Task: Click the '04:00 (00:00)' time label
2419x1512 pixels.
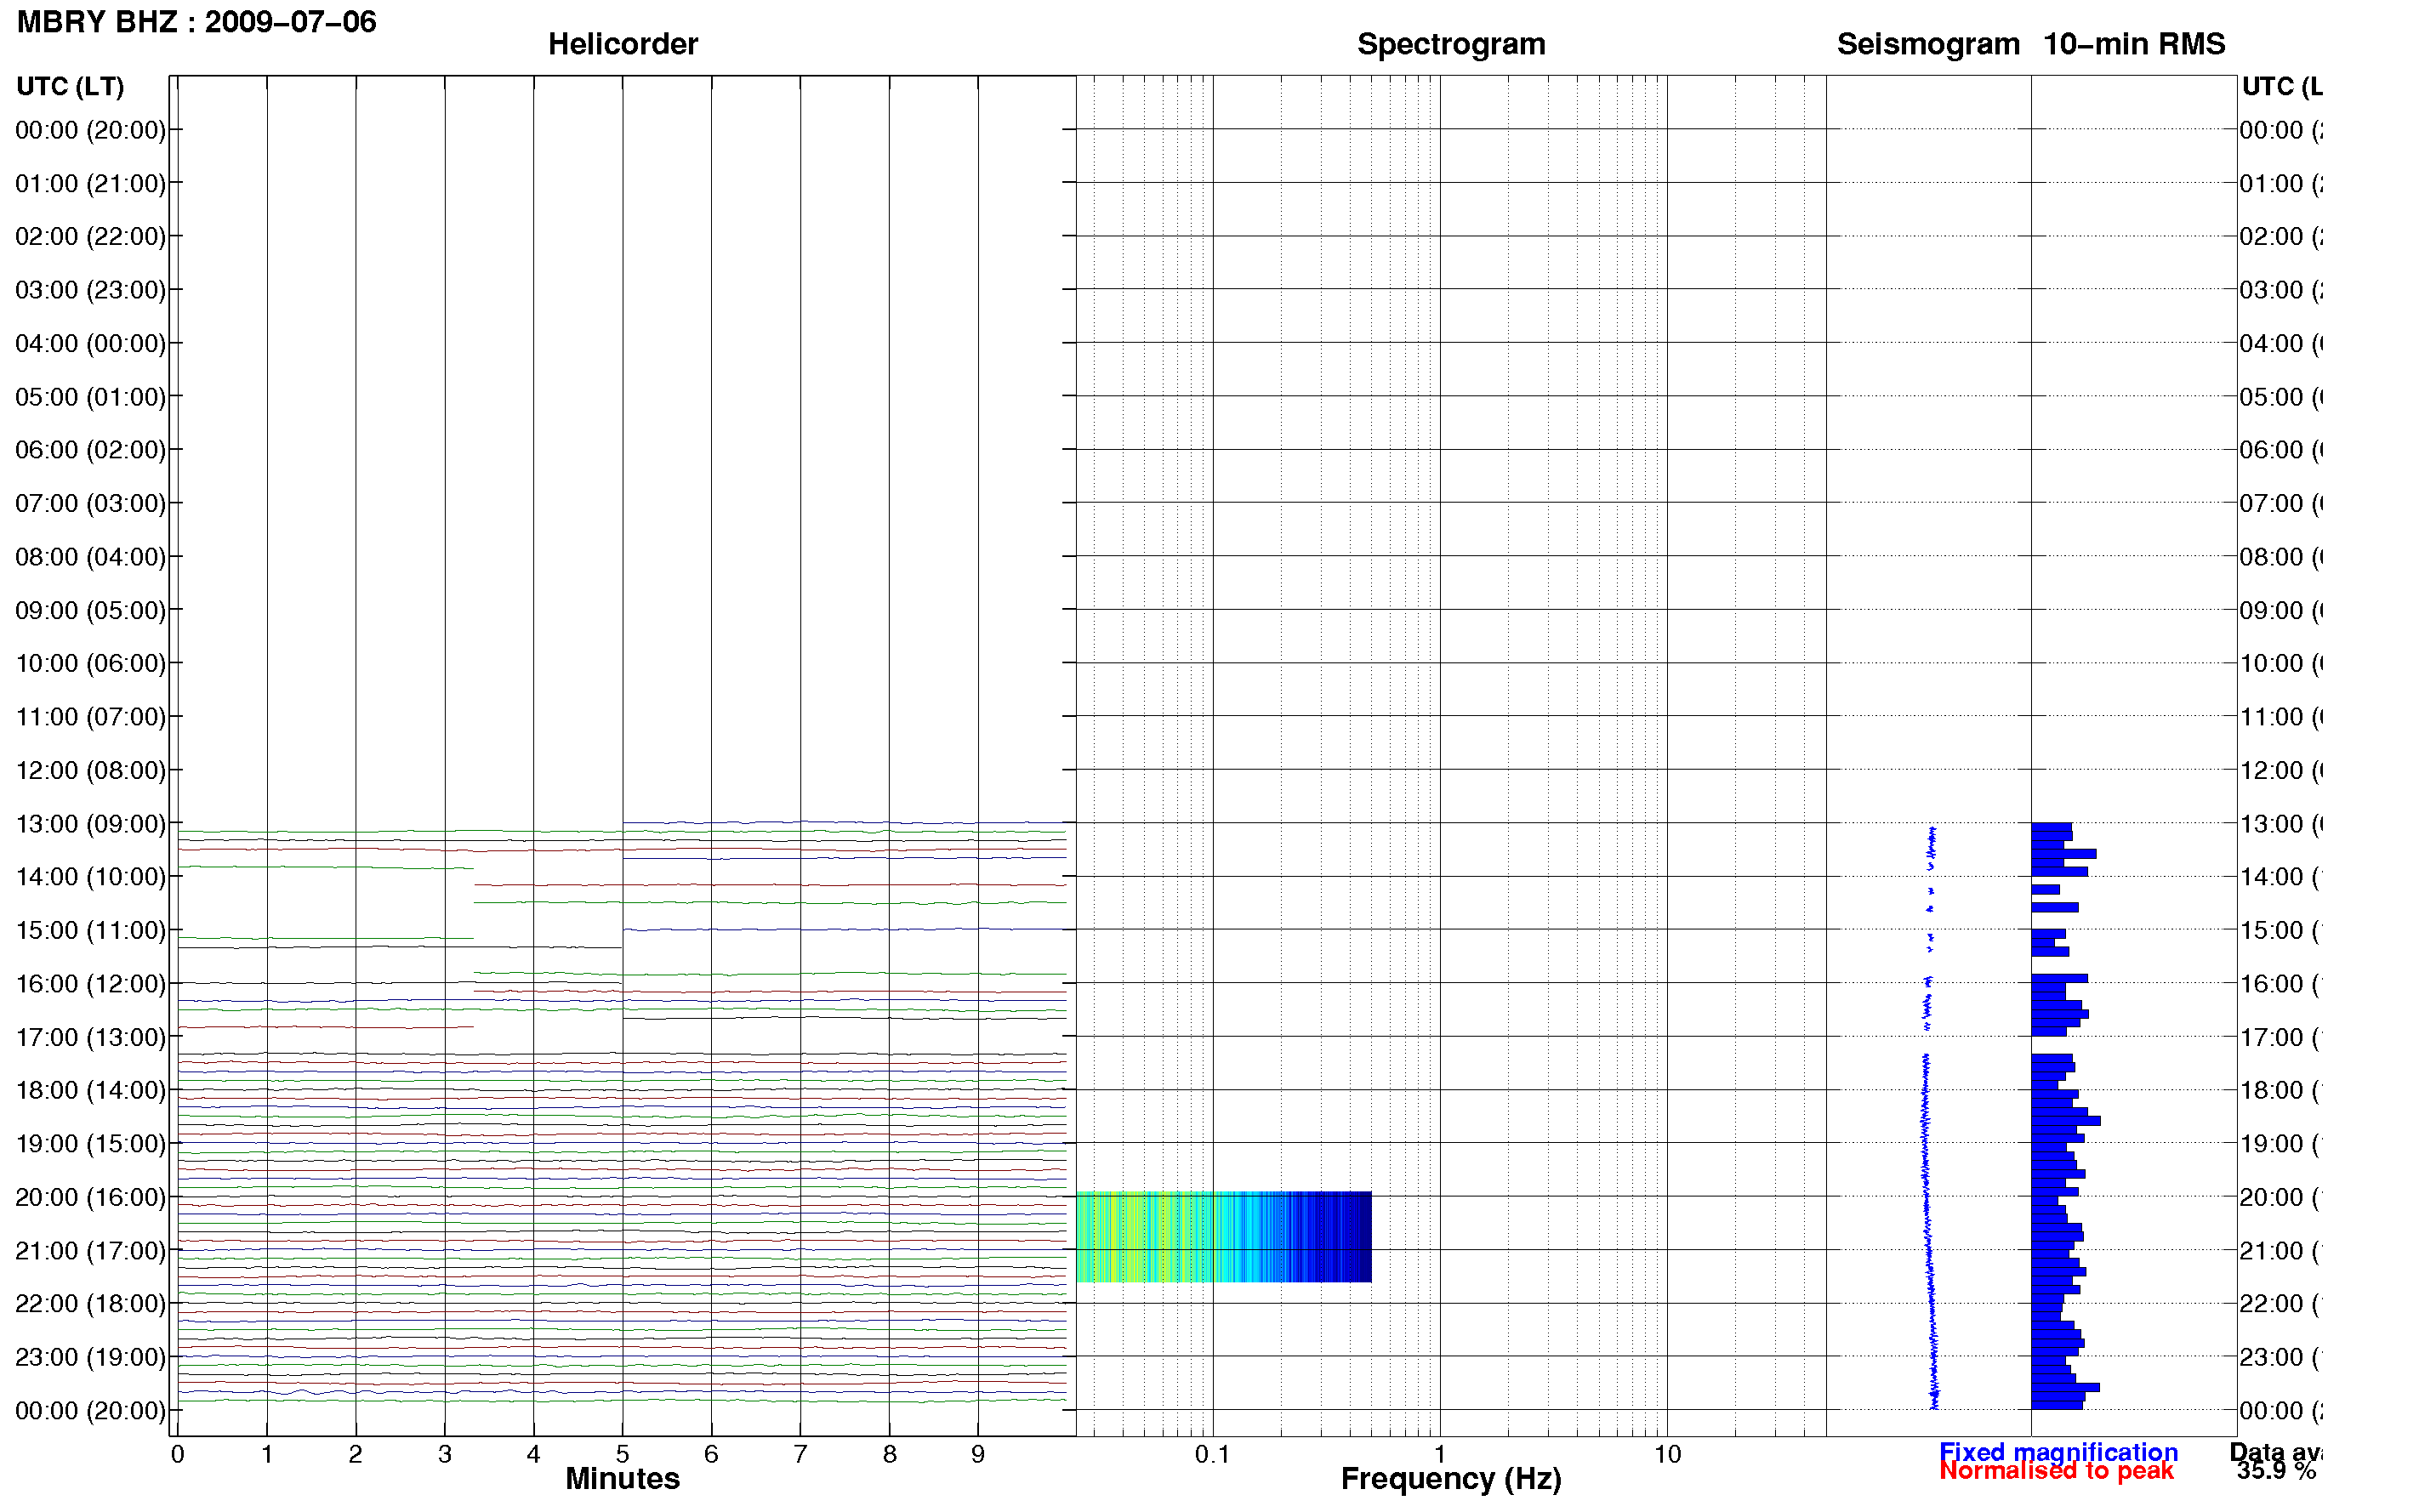Action: tap(90, 344)
